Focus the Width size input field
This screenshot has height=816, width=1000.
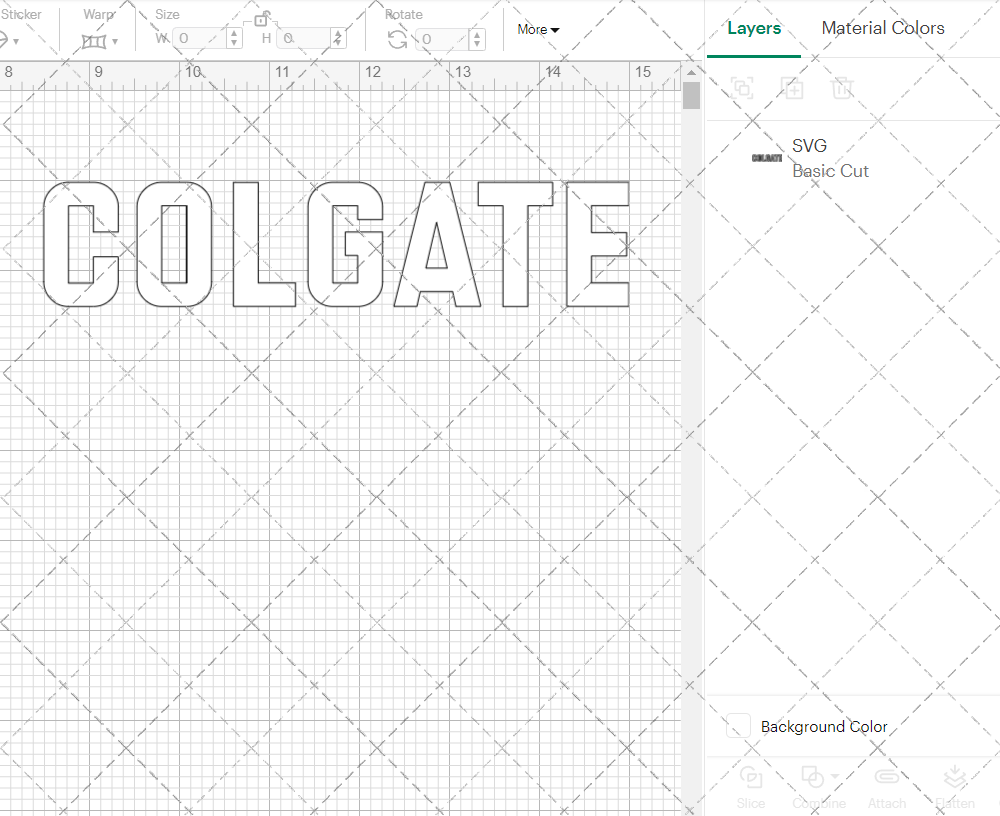(200, 38)
